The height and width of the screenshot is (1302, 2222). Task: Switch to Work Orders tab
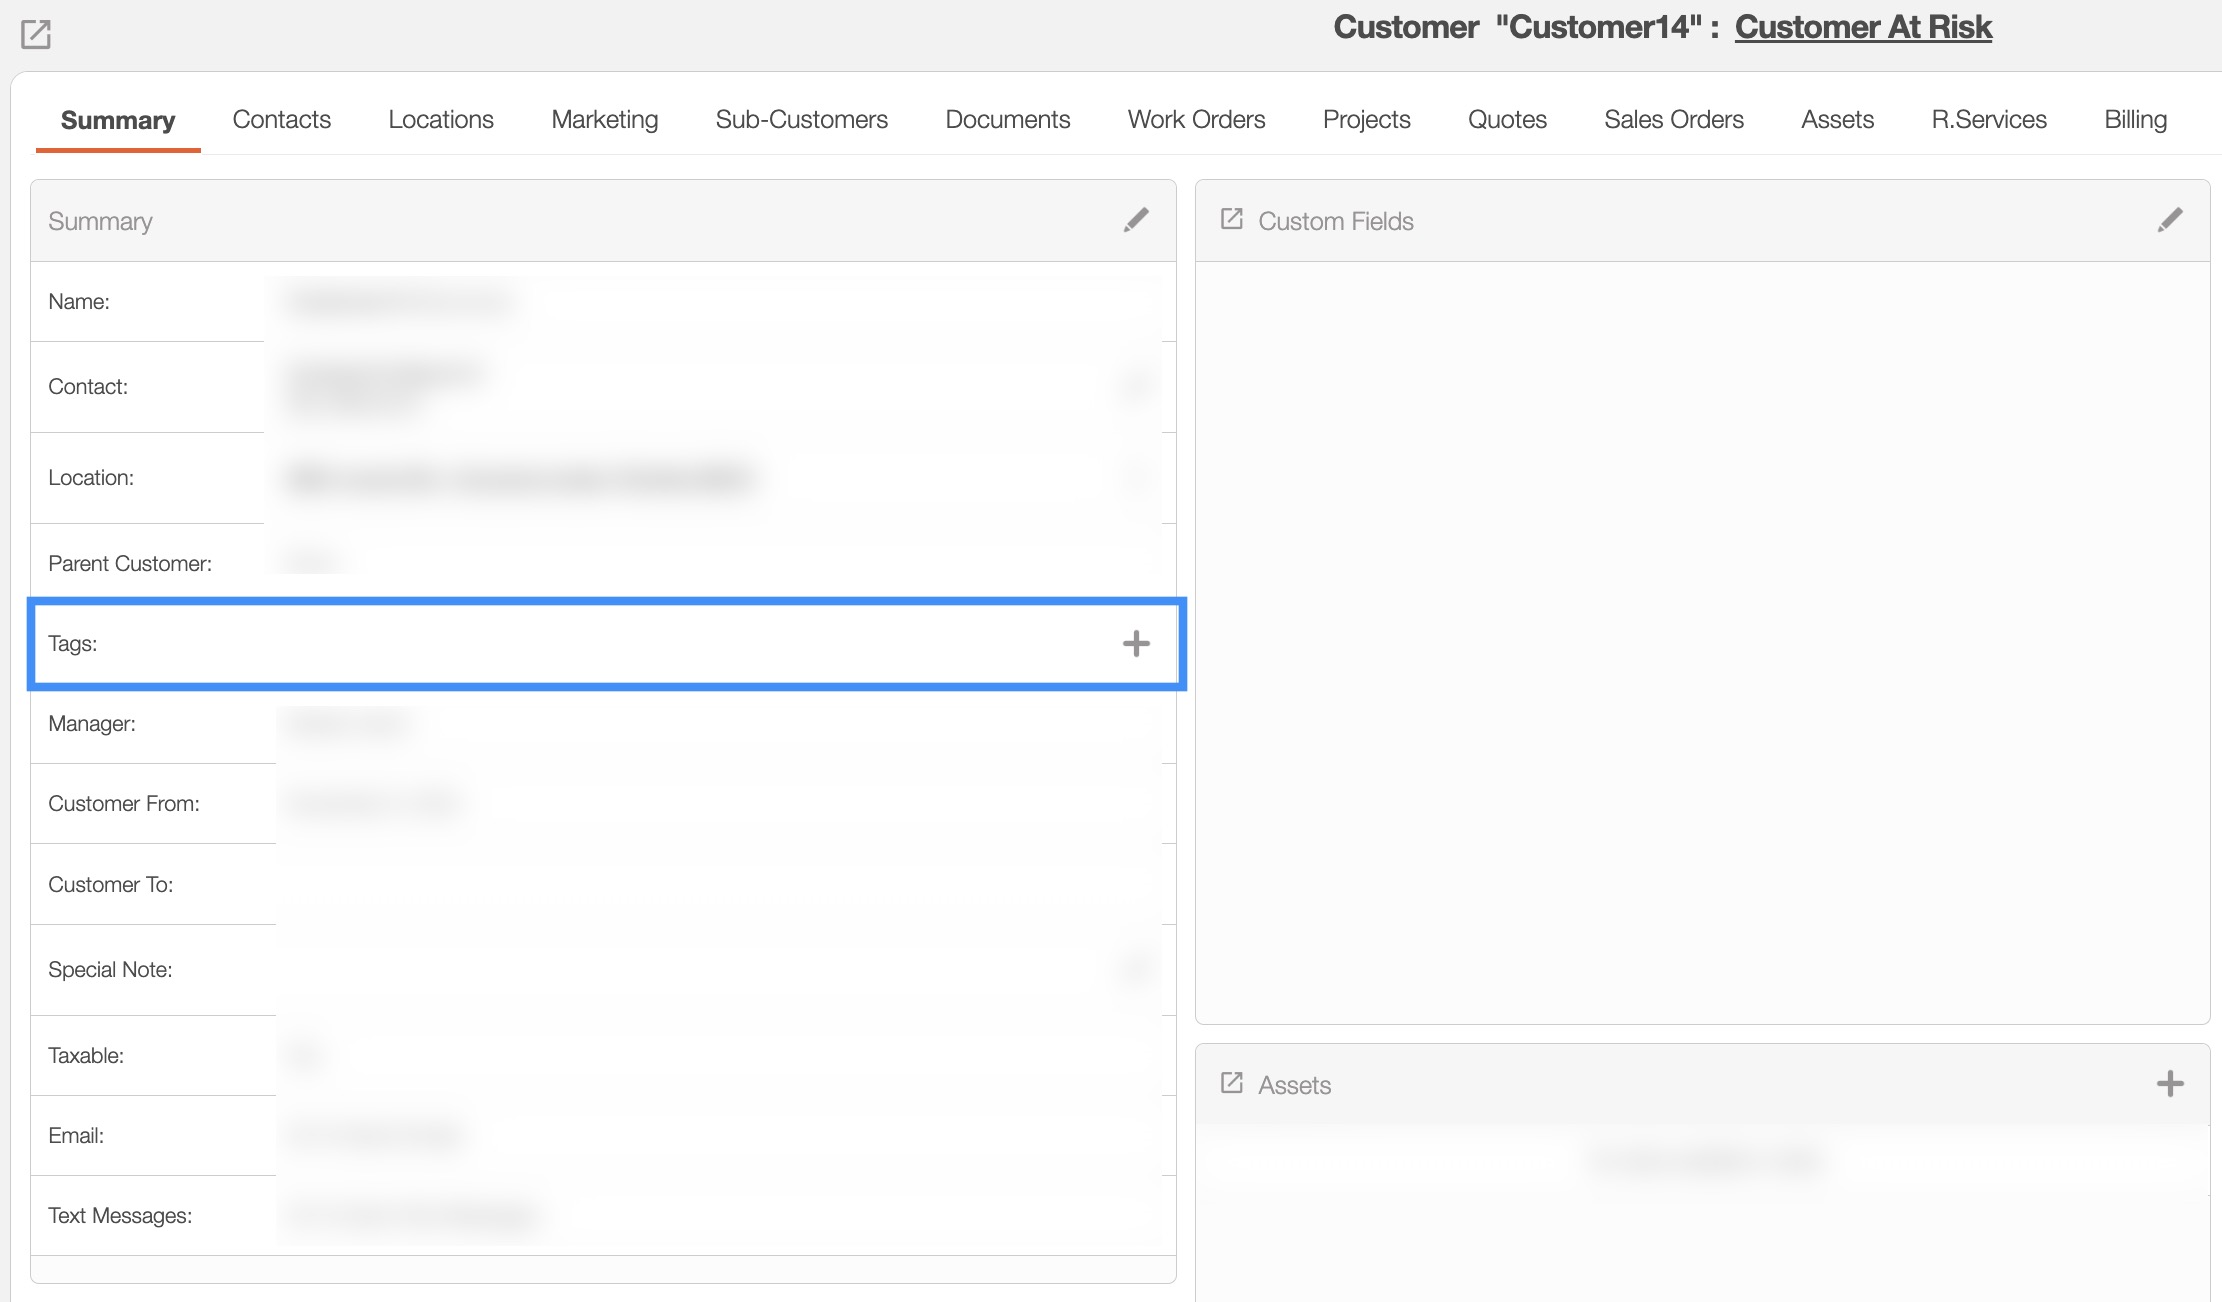[x=1196, y=119]
